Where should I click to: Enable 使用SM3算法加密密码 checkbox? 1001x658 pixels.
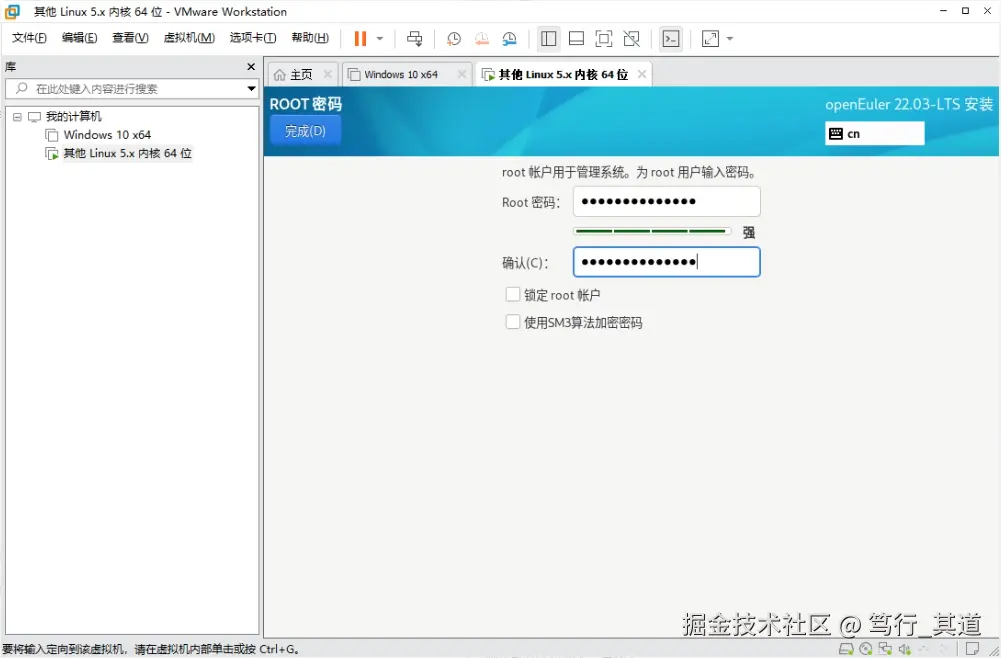[513, 322]
